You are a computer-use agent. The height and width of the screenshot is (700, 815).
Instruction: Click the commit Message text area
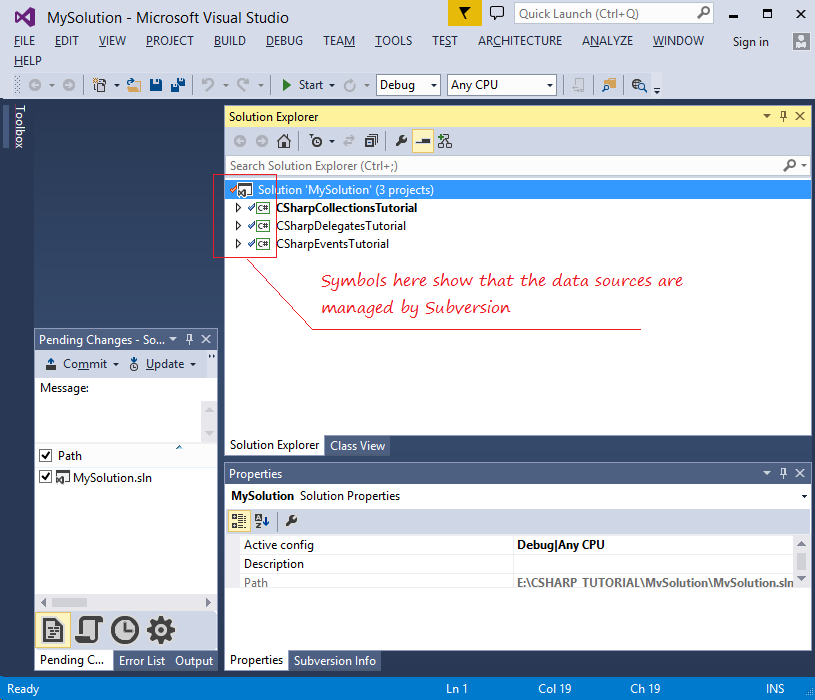pos(120,419)
